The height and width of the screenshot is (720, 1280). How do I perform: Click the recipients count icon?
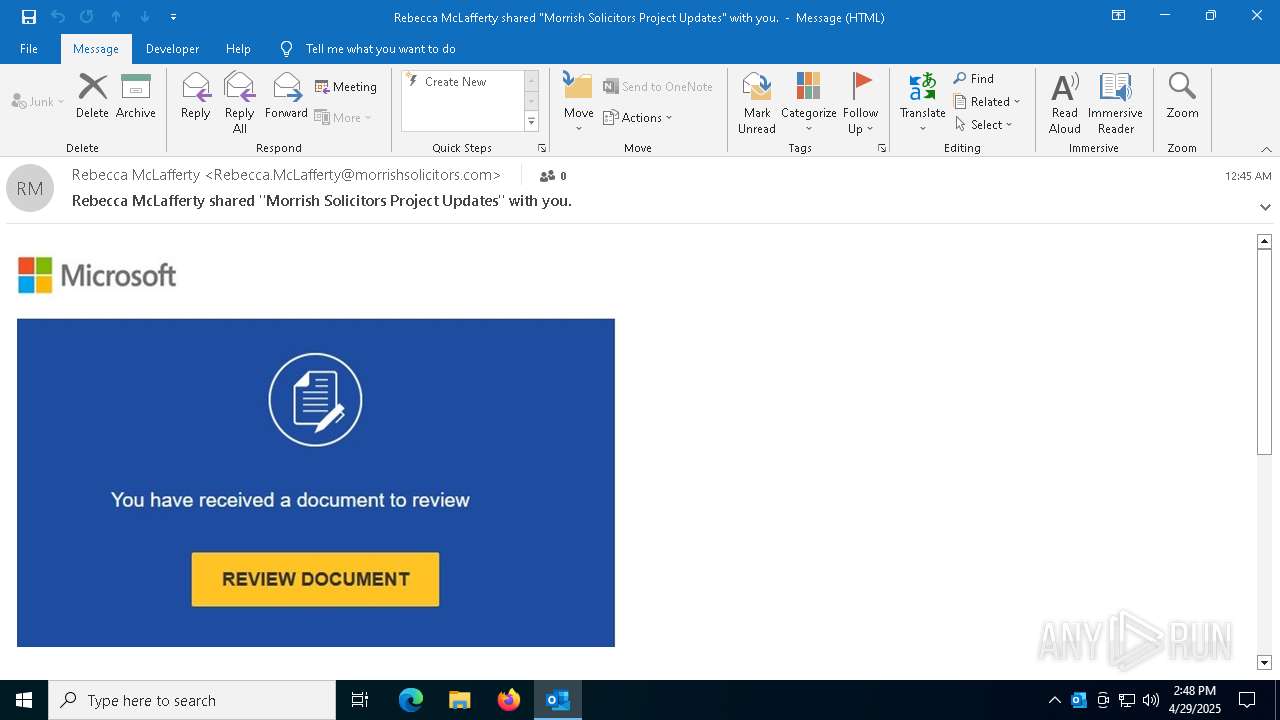pos(553,176)
